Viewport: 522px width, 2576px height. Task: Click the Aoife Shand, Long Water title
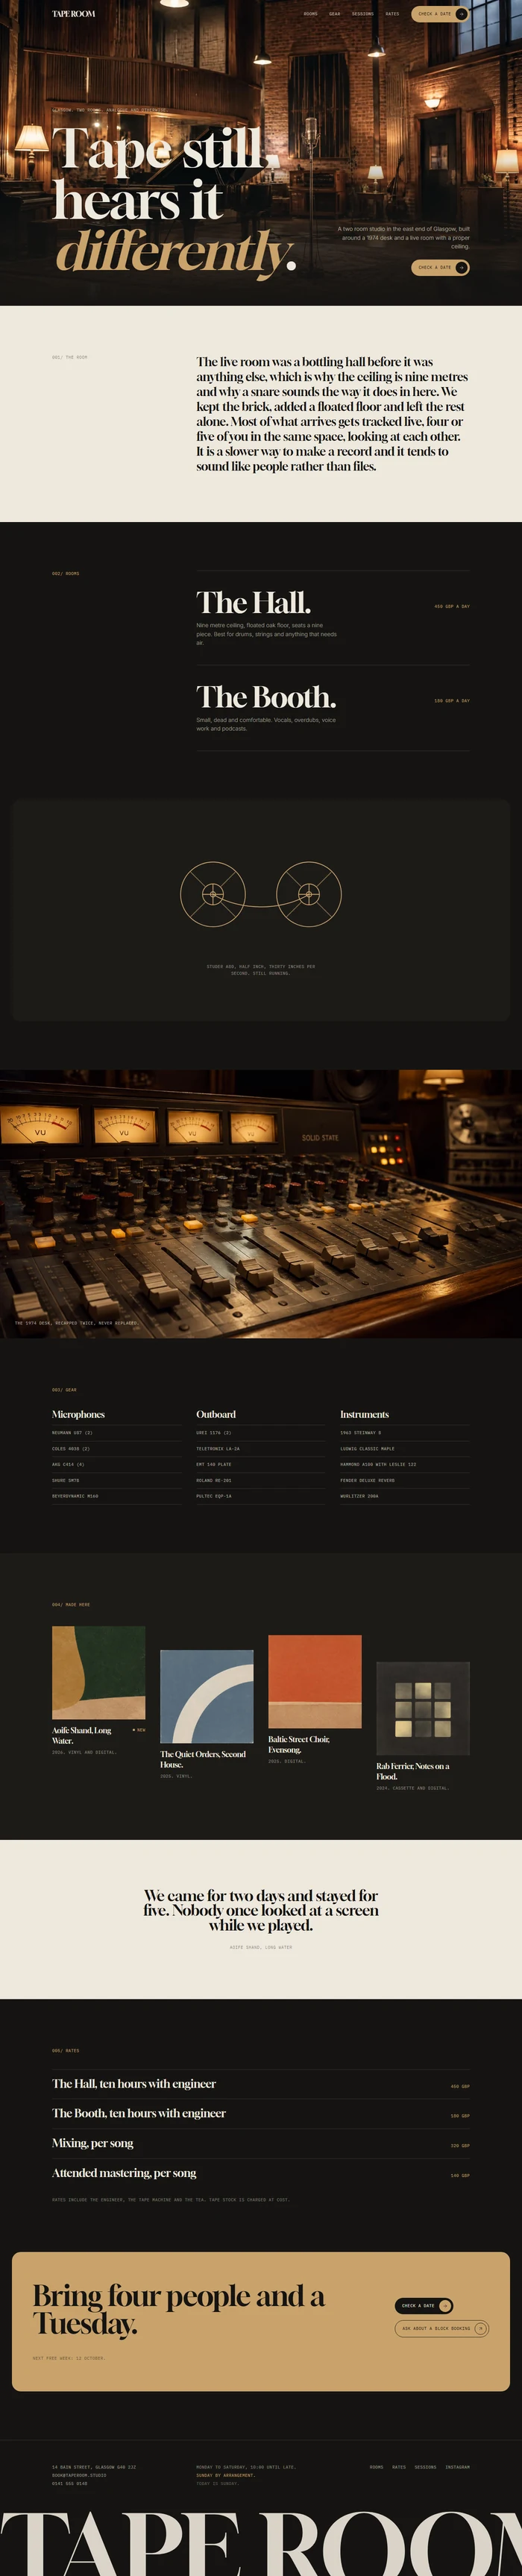click(x=82, y=1735)
